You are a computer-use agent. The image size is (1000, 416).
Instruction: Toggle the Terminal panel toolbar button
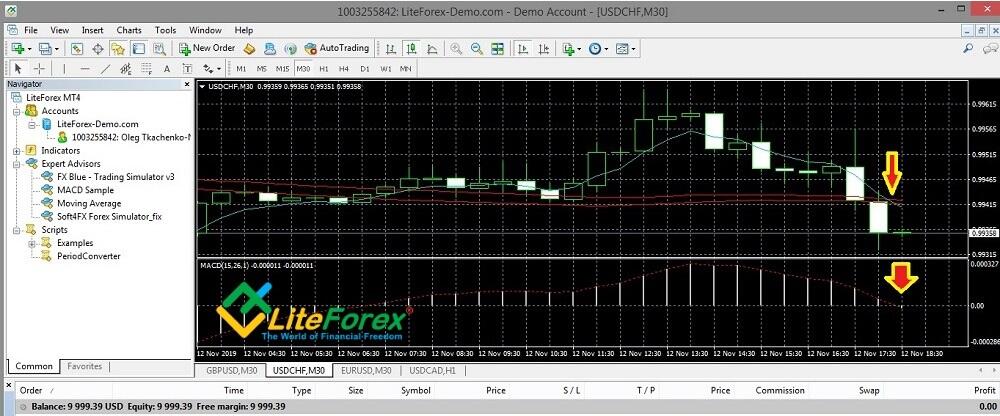point(138,48)
